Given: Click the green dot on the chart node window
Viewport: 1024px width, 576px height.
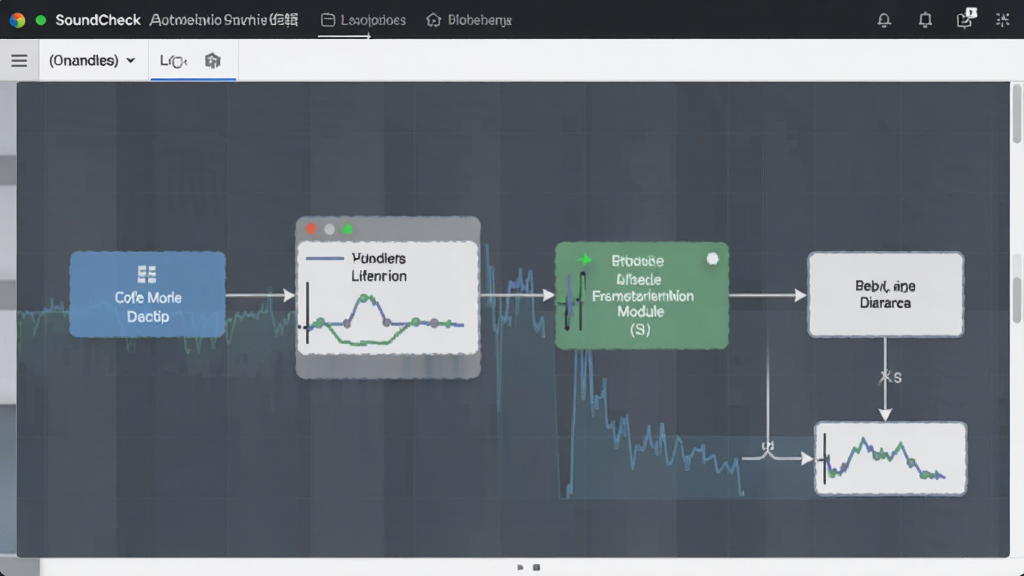Looking at the screenshot, I should point(347,229).
